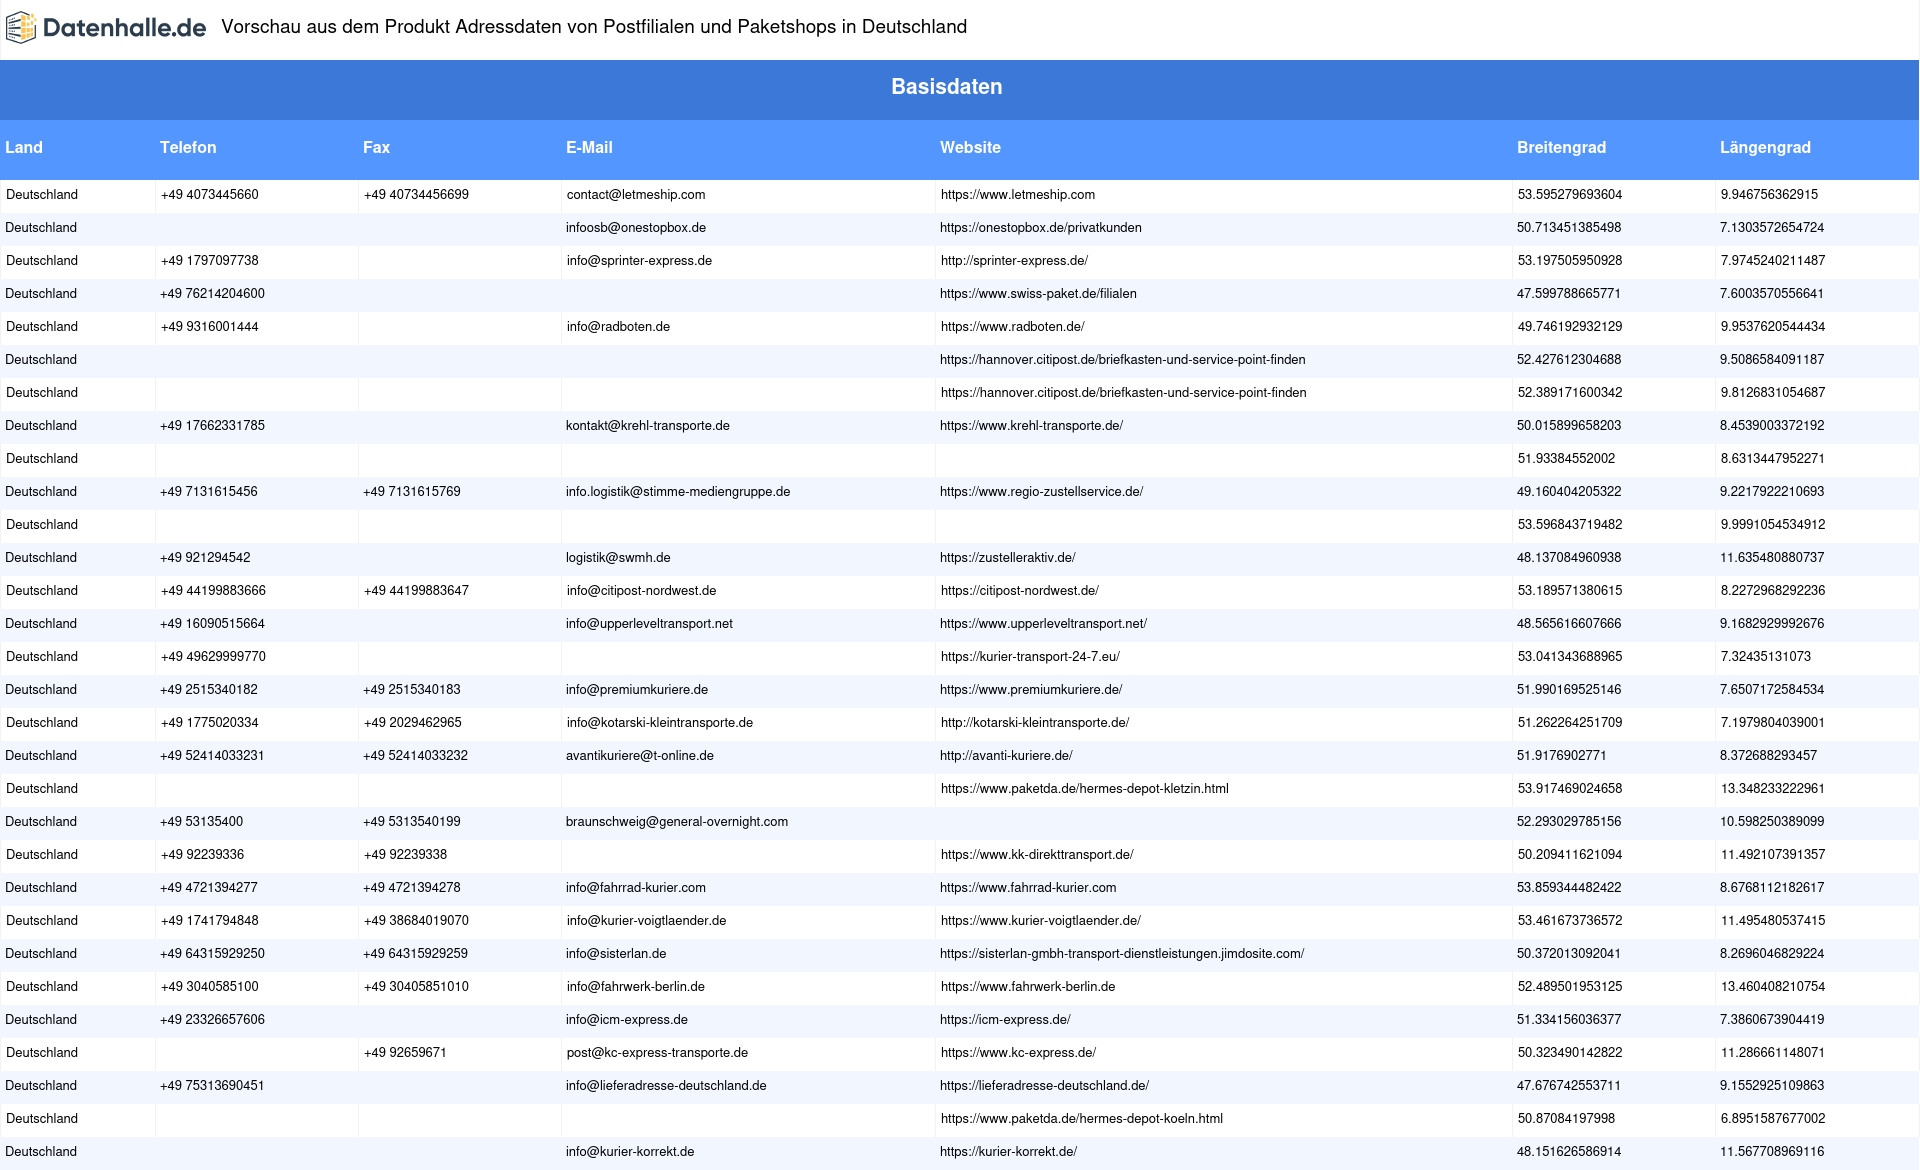The image size is (1920, 1170).
Task: Click fax number +49 40734456699
Action: 416,195
